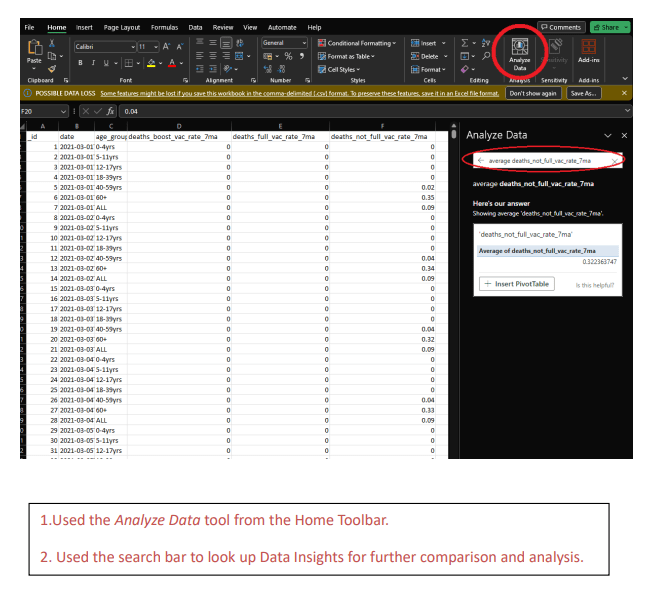Open the Page Layout tab
This screenshot has height=611, width=653.
pyautogui.click(x=122, y=27)
